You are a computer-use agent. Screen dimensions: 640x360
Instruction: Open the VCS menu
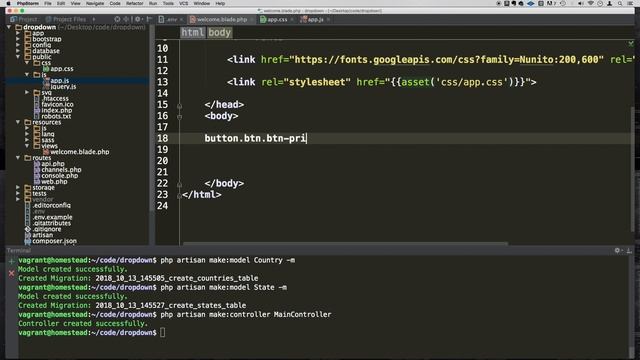click(x=184, y=3)
